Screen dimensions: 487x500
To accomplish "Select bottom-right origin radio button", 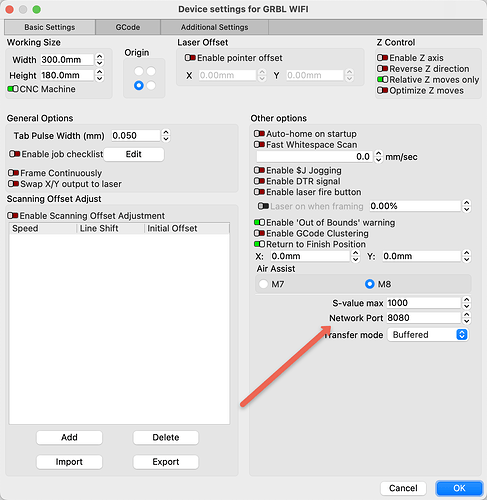I will [151, 85].
